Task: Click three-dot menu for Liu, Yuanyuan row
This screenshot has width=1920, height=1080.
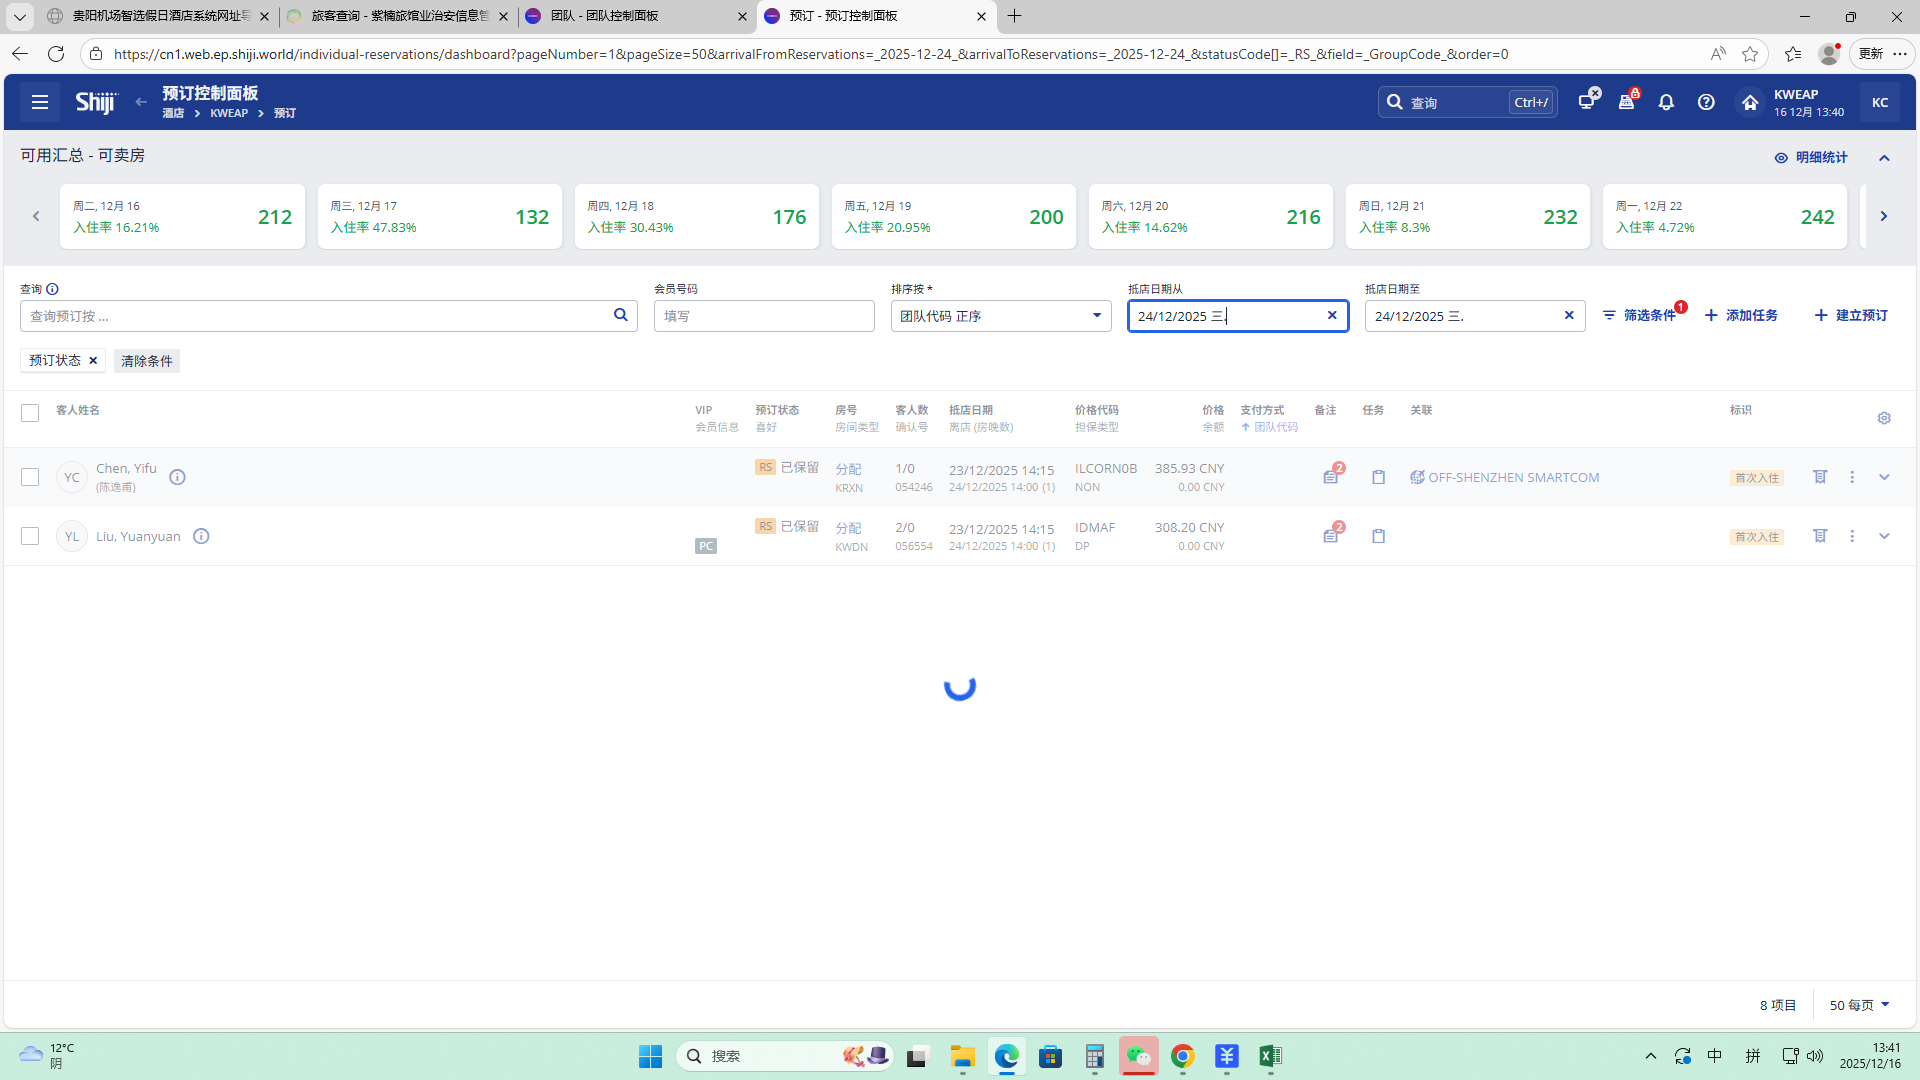Action: coord(1852,536)
